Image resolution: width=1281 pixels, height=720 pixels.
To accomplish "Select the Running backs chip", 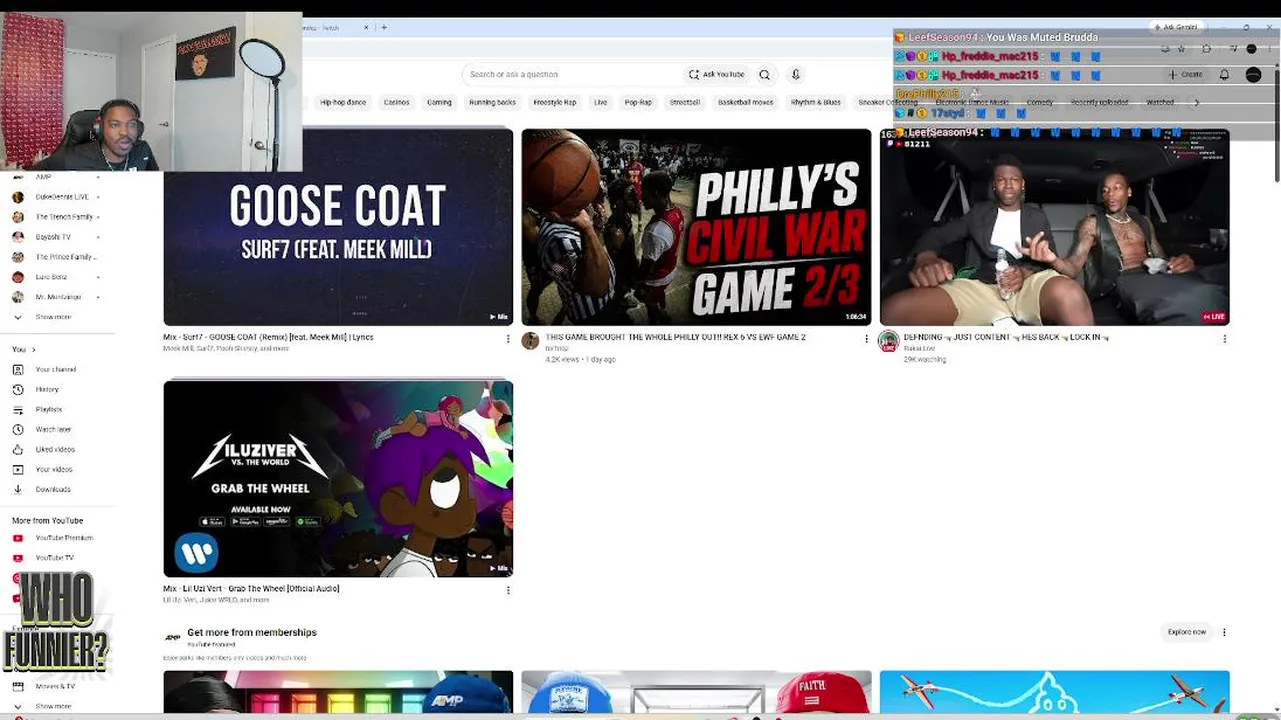I will [492, 102].
